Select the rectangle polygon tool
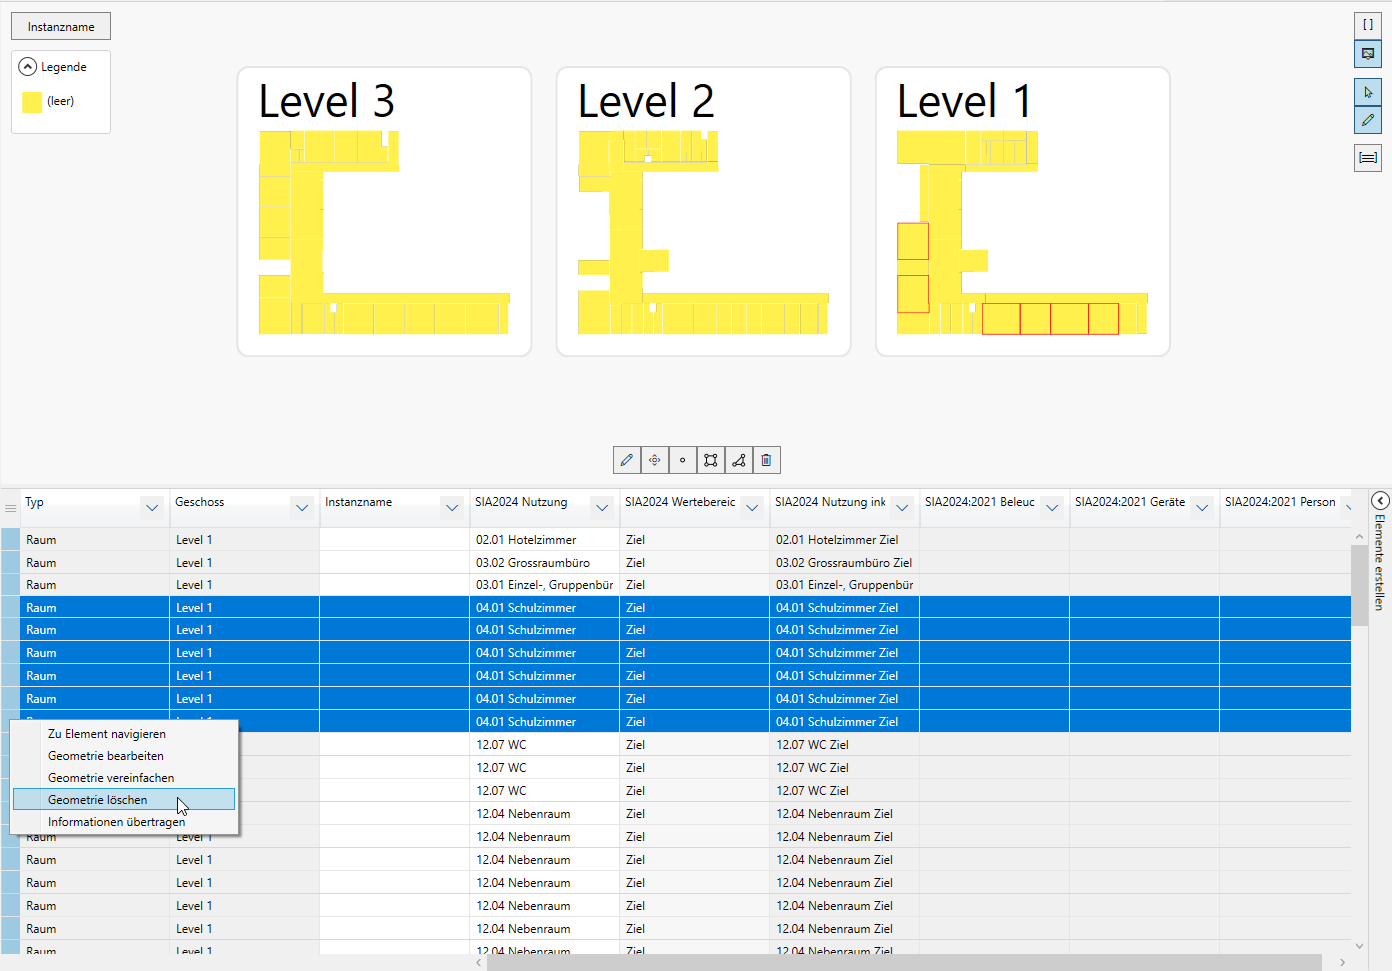1392x971 pixels. 711,460
